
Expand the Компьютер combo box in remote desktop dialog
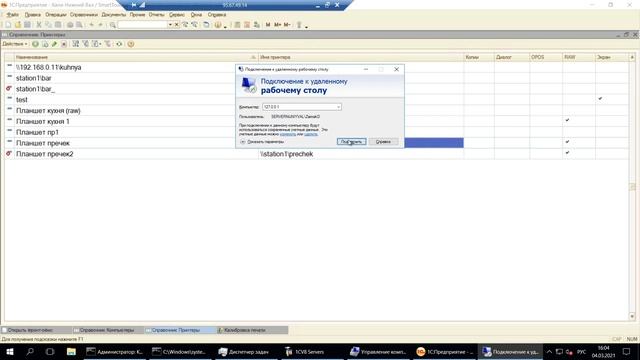point(338,107)
